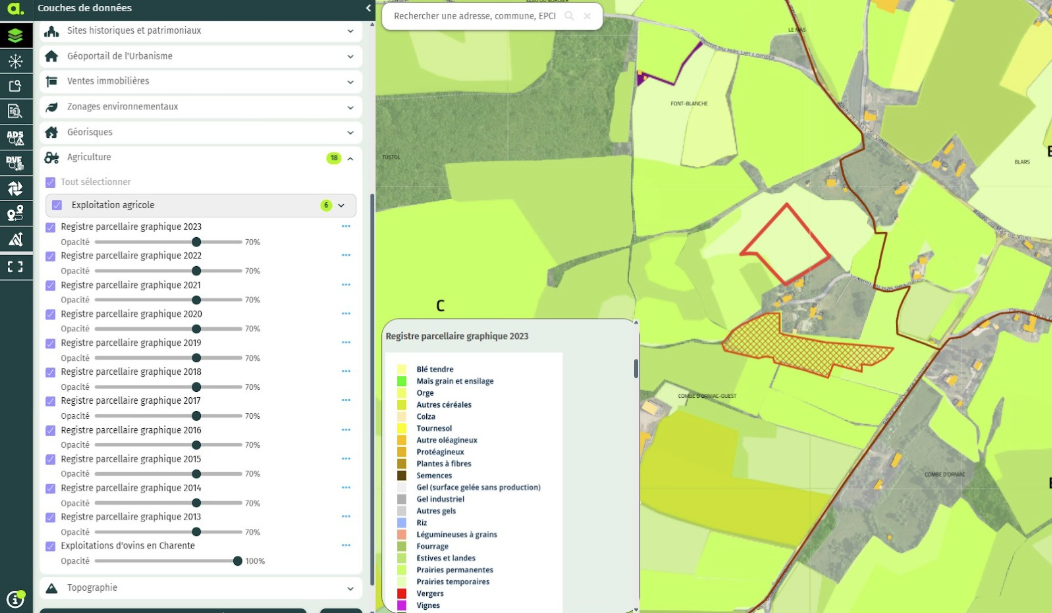Enable Tout sélectionner under Agriculture

(50, 182)
